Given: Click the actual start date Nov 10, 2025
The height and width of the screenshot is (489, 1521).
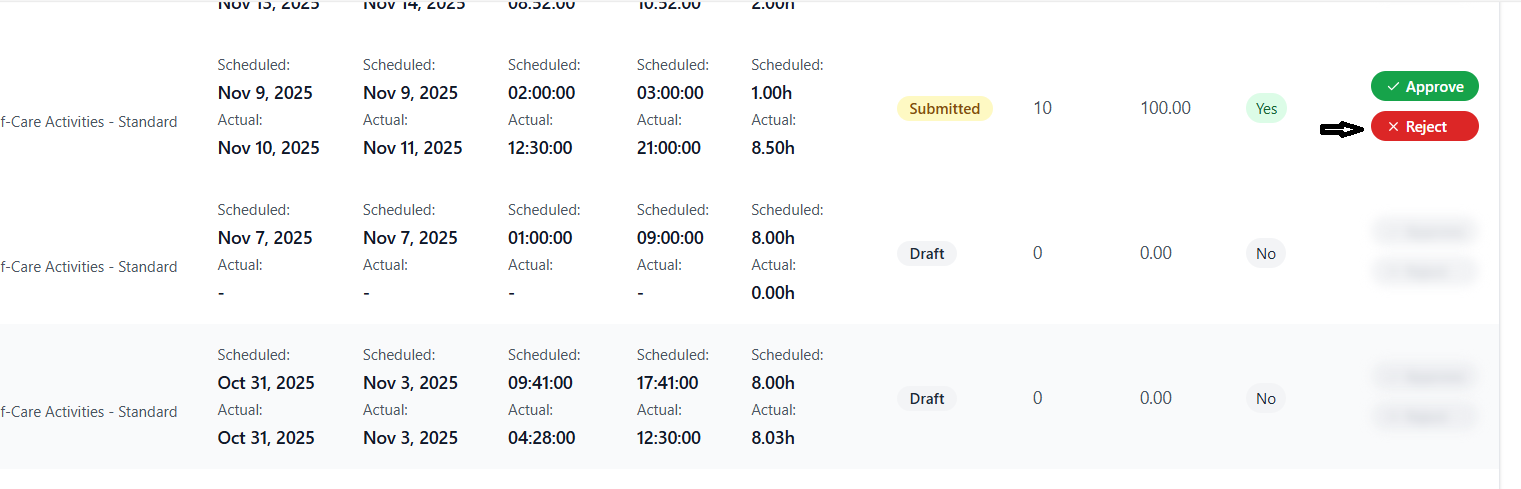Looking at the screenshot, I should [x=268, y=148].
